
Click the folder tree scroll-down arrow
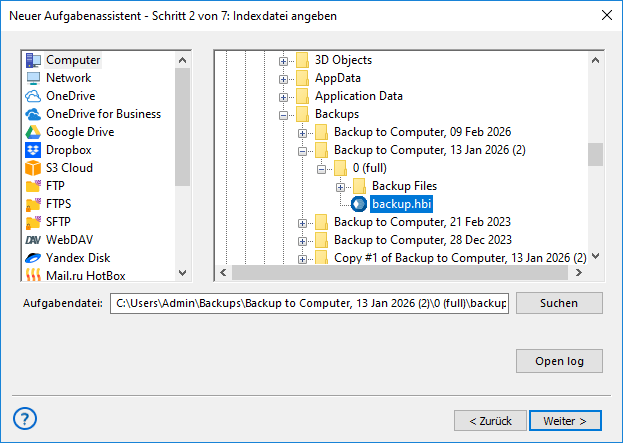(595, 256)
